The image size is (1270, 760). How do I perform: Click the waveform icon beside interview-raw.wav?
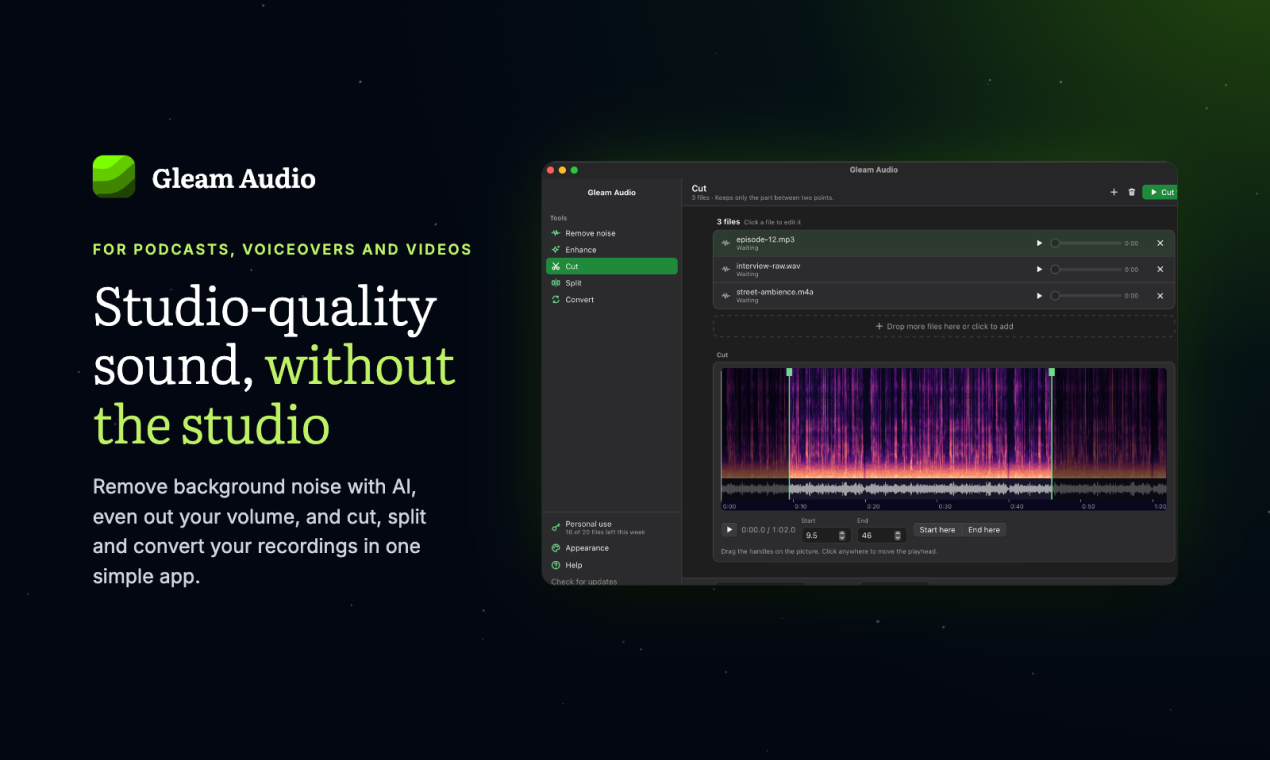[x=726, y=269]
